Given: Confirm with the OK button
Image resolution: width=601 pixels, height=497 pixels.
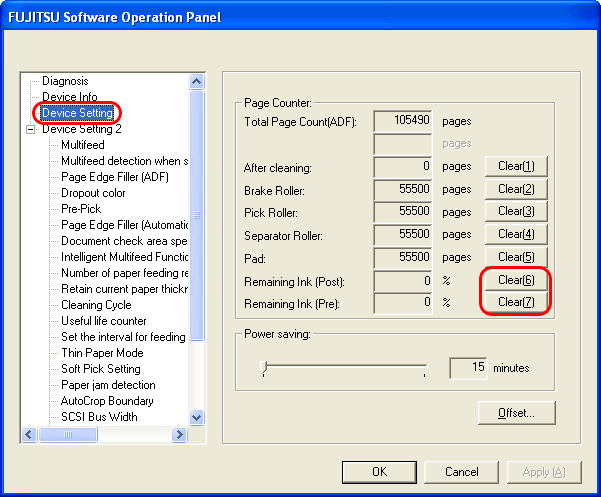Looking at the screenshot, I should pyautogui.click(x=379, y=472).
